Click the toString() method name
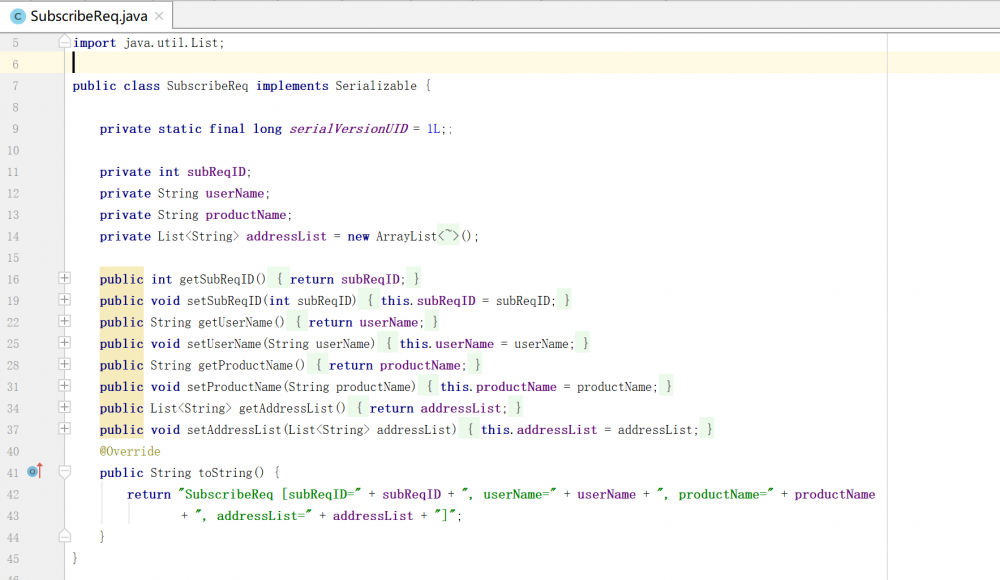1000x580 pixels. coord(226,473)
